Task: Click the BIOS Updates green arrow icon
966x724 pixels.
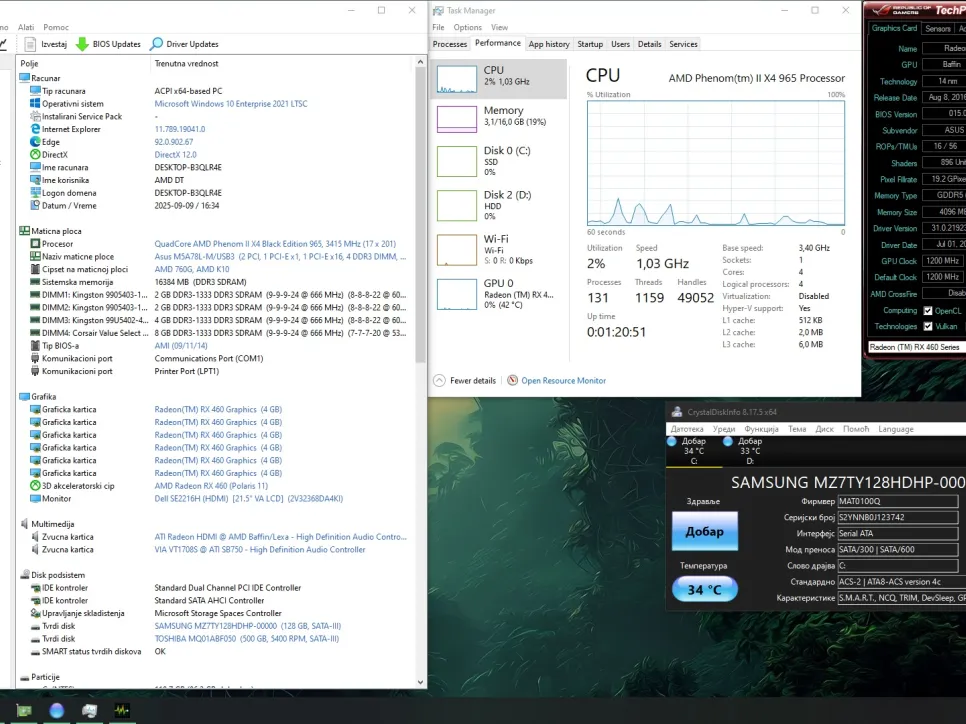Action: [82, 44]
